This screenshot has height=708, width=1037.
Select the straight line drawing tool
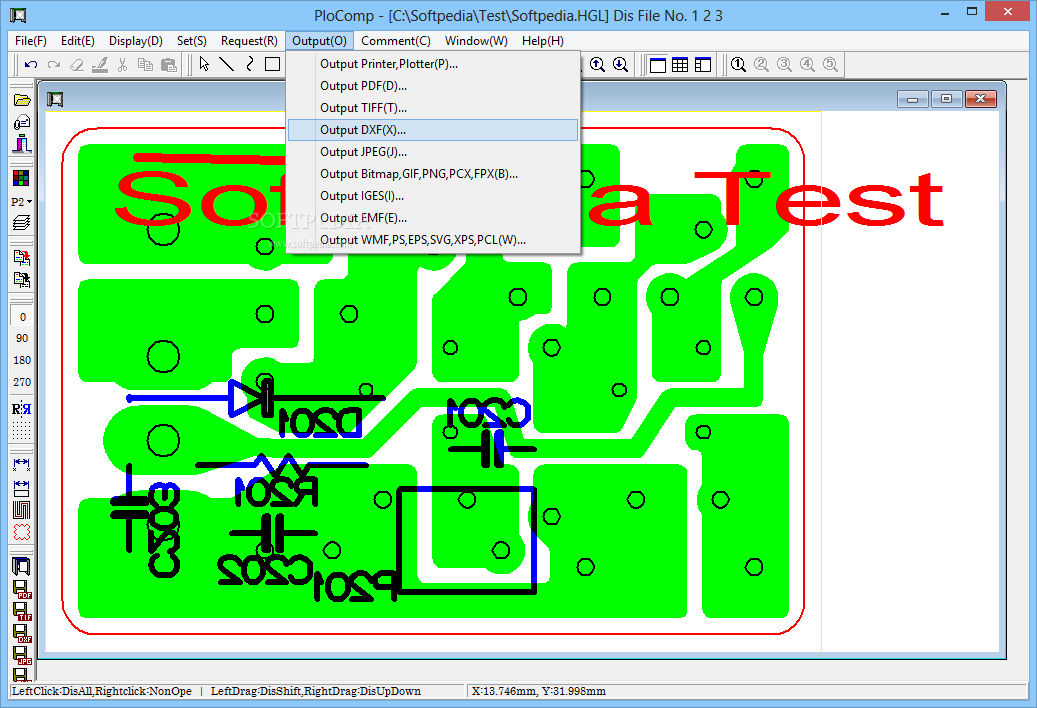227,64
